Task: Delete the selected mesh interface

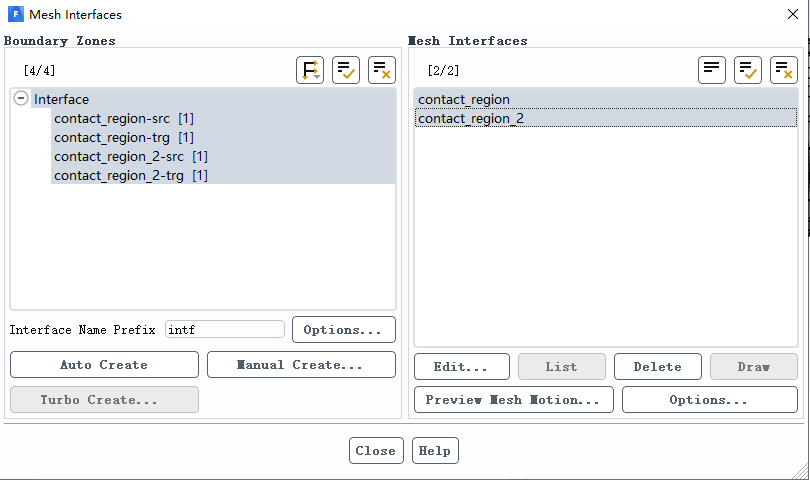Action: coord(657,367)
